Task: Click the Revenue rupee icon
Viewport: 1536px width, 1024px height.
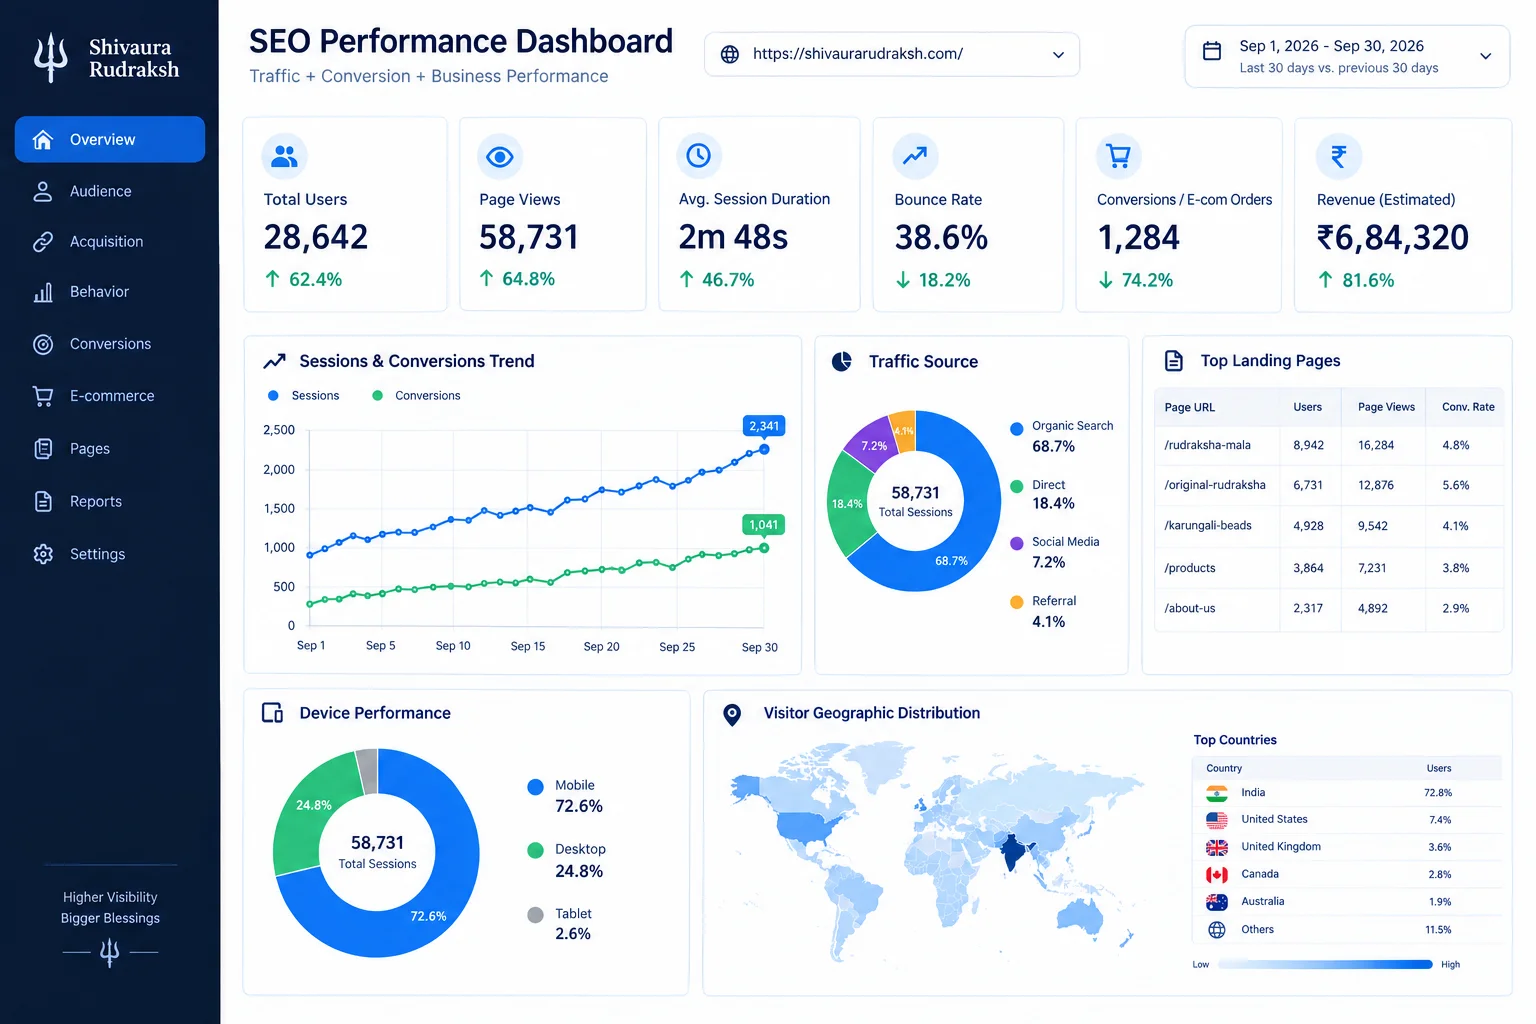Action: (1339, 156)
